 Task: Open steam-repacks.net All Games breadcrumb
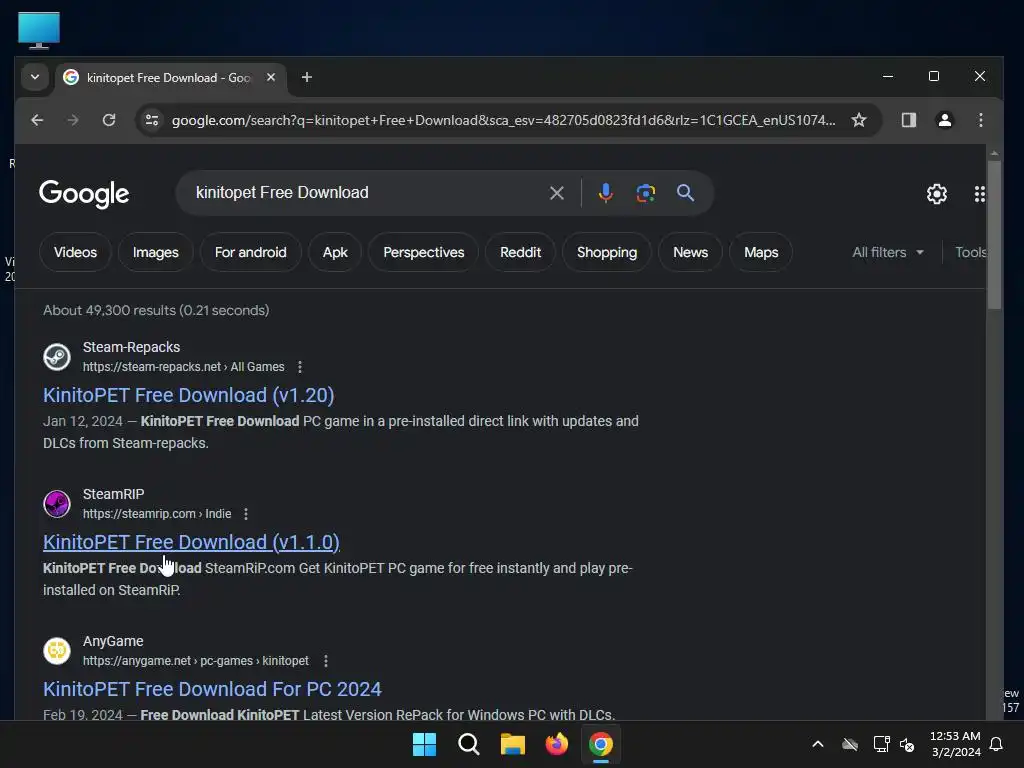pyautogui.click(x=184, y=367)
